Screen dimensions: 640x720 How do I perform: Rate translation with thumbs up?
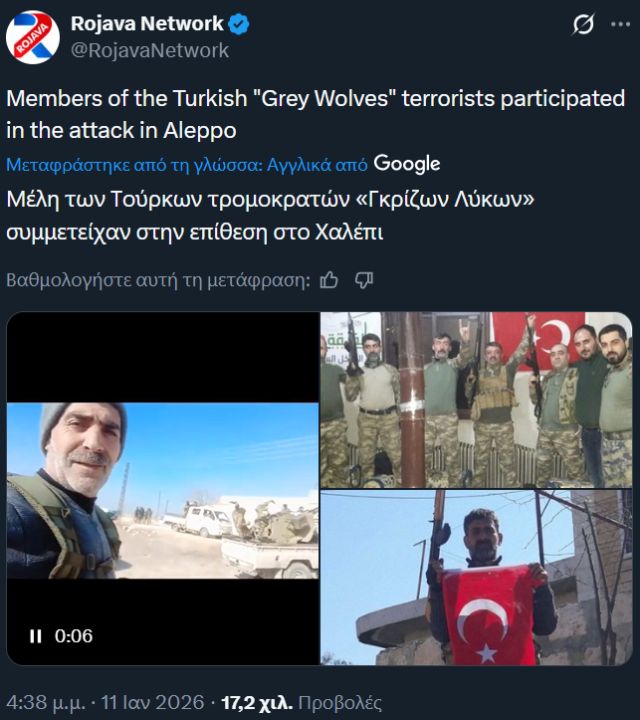tap(329, 280)
